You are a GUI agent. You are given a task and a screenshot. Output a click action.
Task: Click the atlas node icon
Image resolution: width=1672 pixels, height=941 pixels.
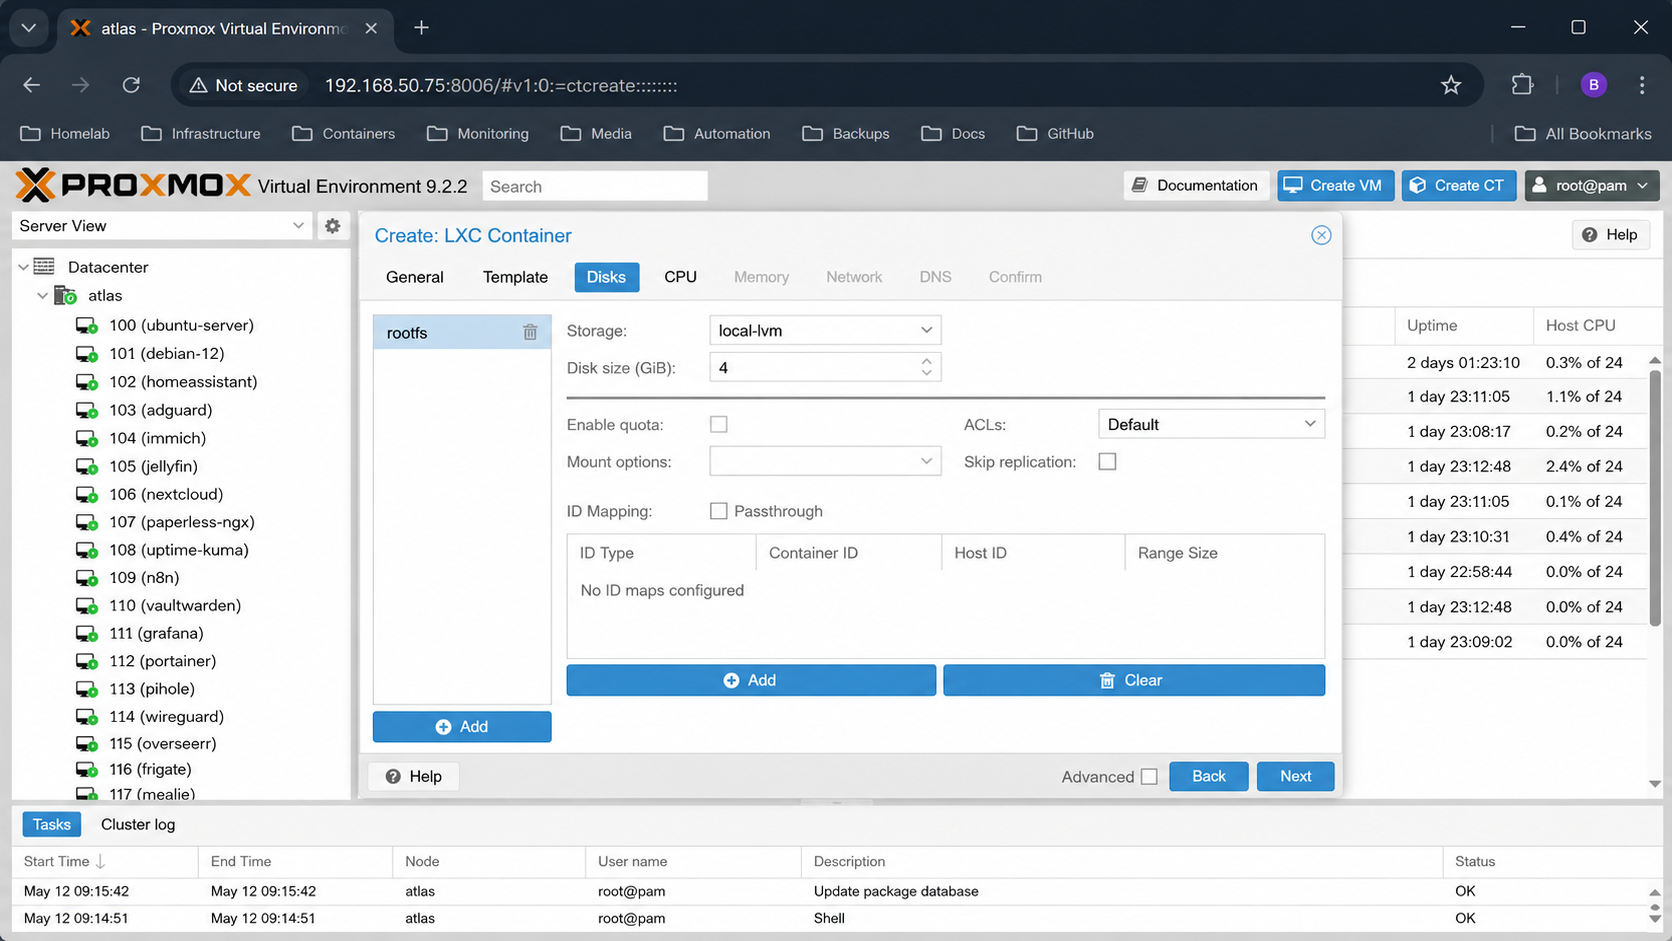pos(66,296)
